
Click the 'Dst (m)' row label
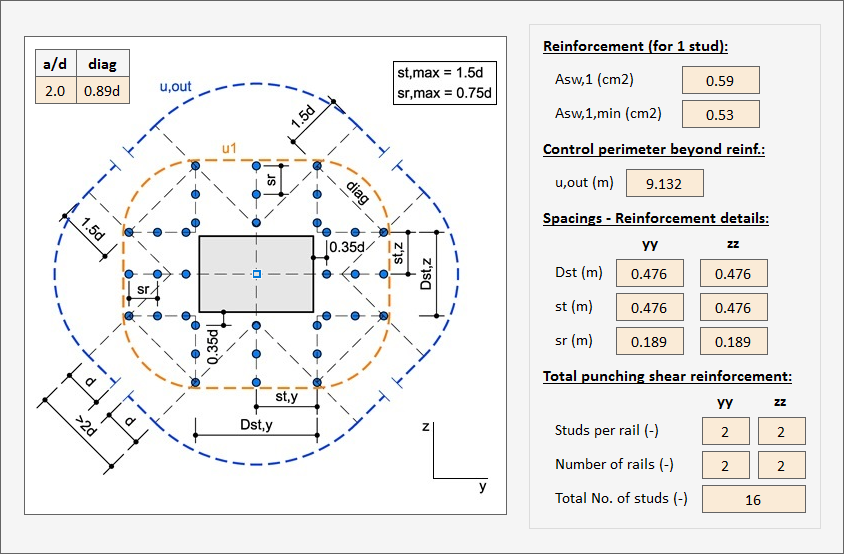click(x=578, y=272)
